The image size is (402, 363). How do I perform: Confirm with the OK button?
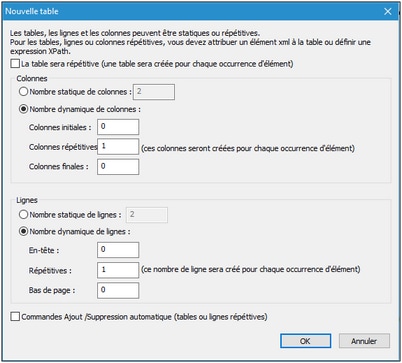click(305, 341)
